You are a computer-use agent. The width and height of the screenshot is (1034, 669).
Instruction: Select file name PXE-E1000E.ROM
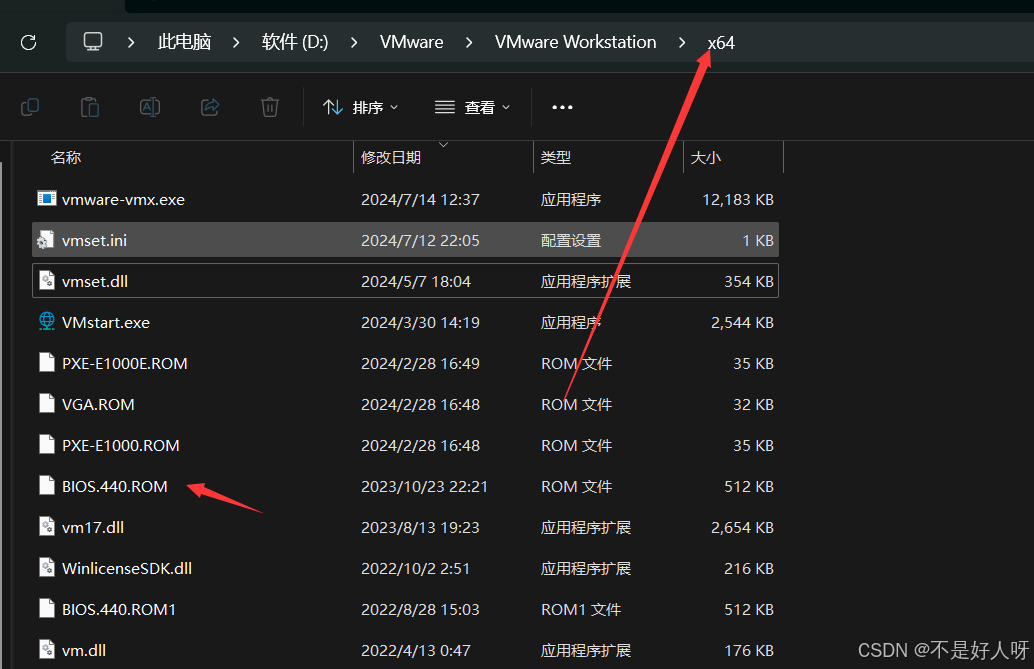[x=125, y=364]
